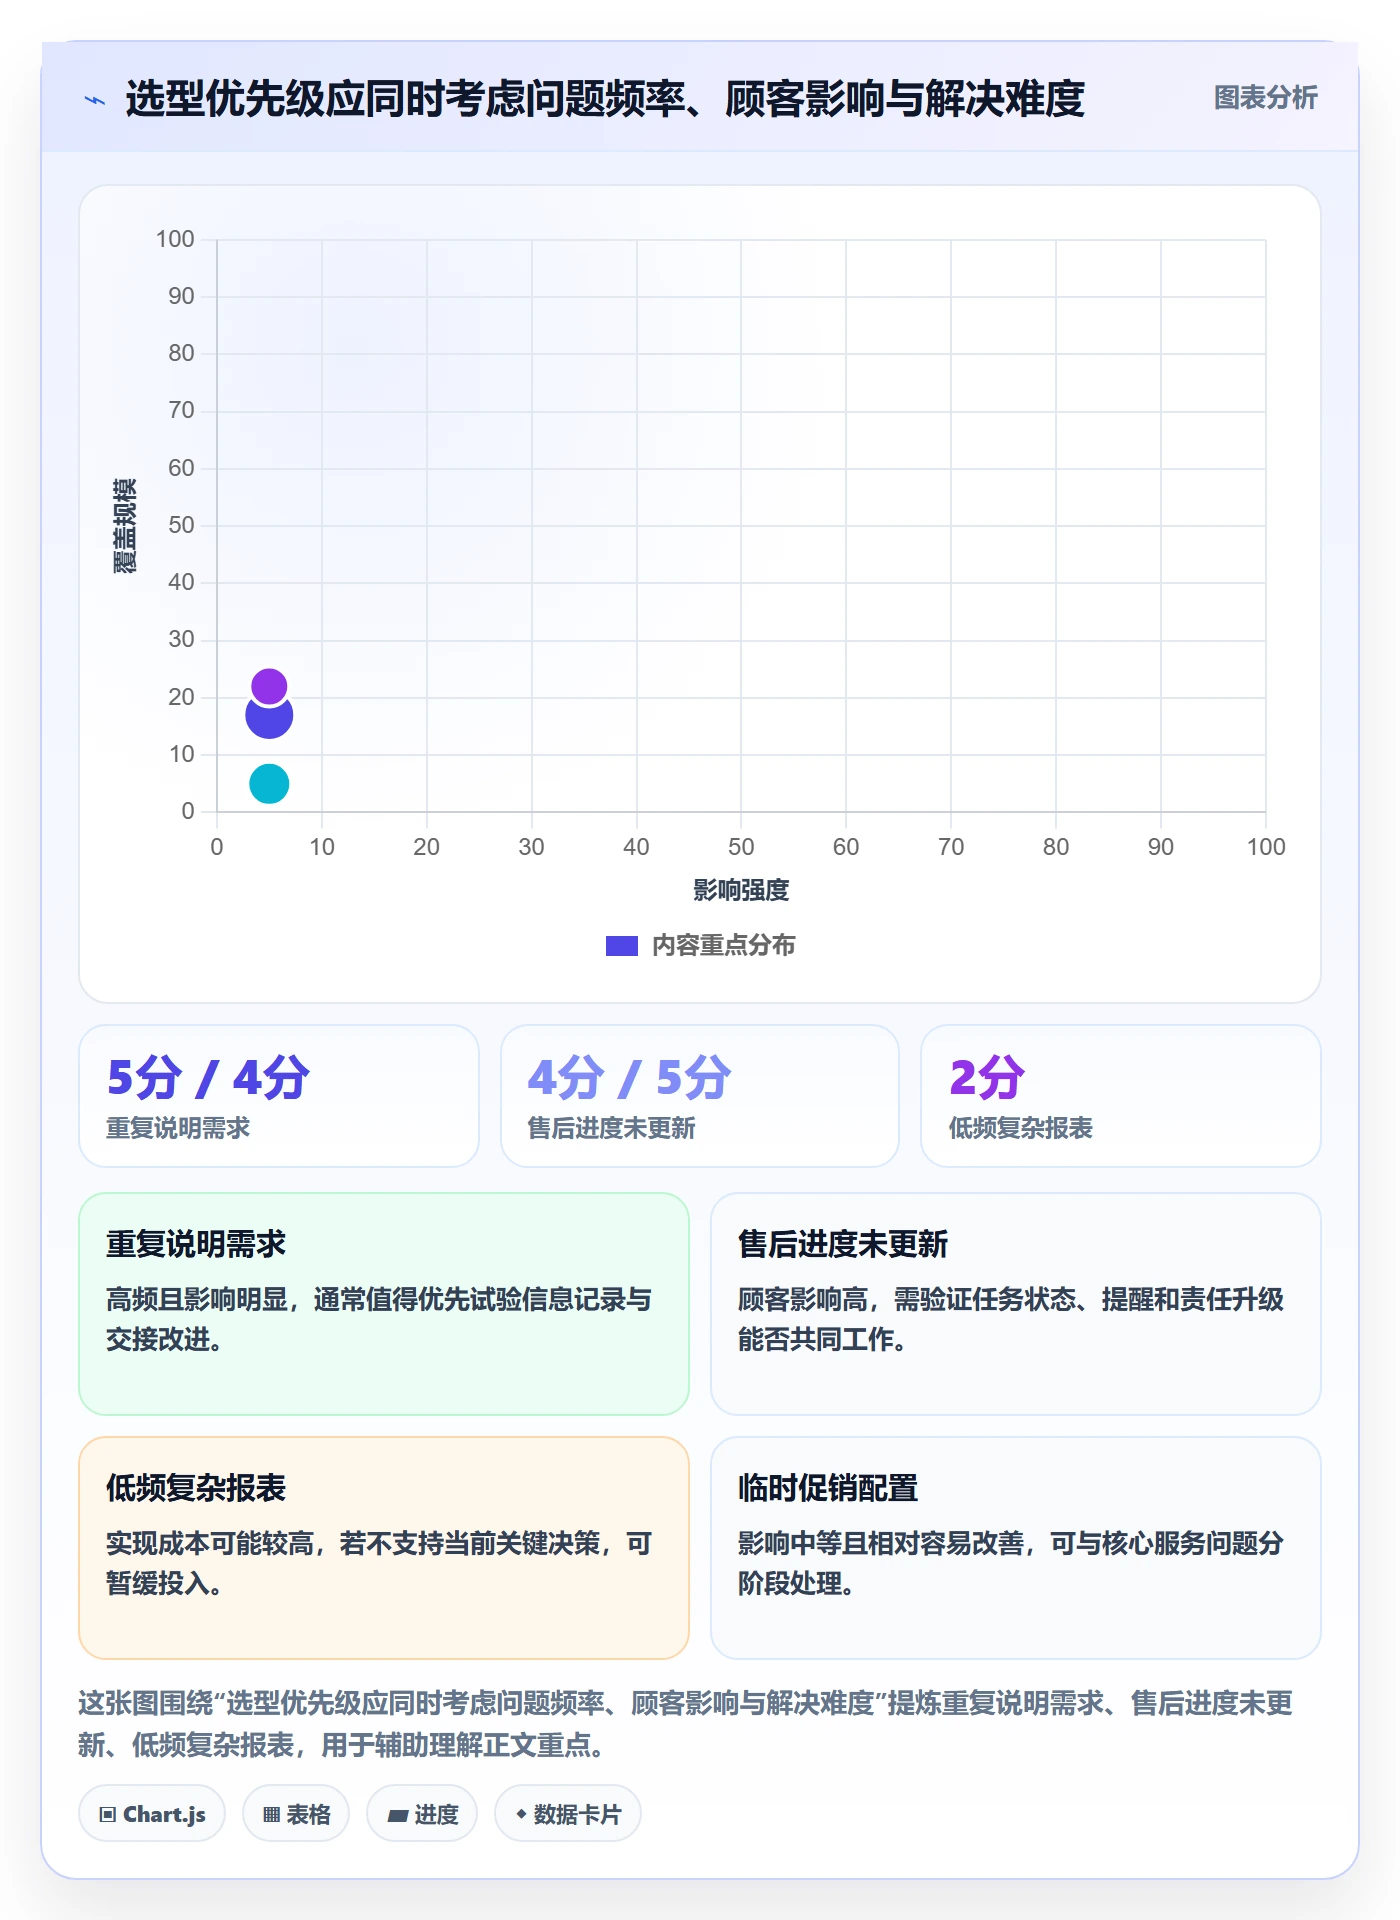The height and width of the screenshot is (1920, 1400).
Task: Select the 售后进度未更新 description card
Action: [x=1015, y=1303]
